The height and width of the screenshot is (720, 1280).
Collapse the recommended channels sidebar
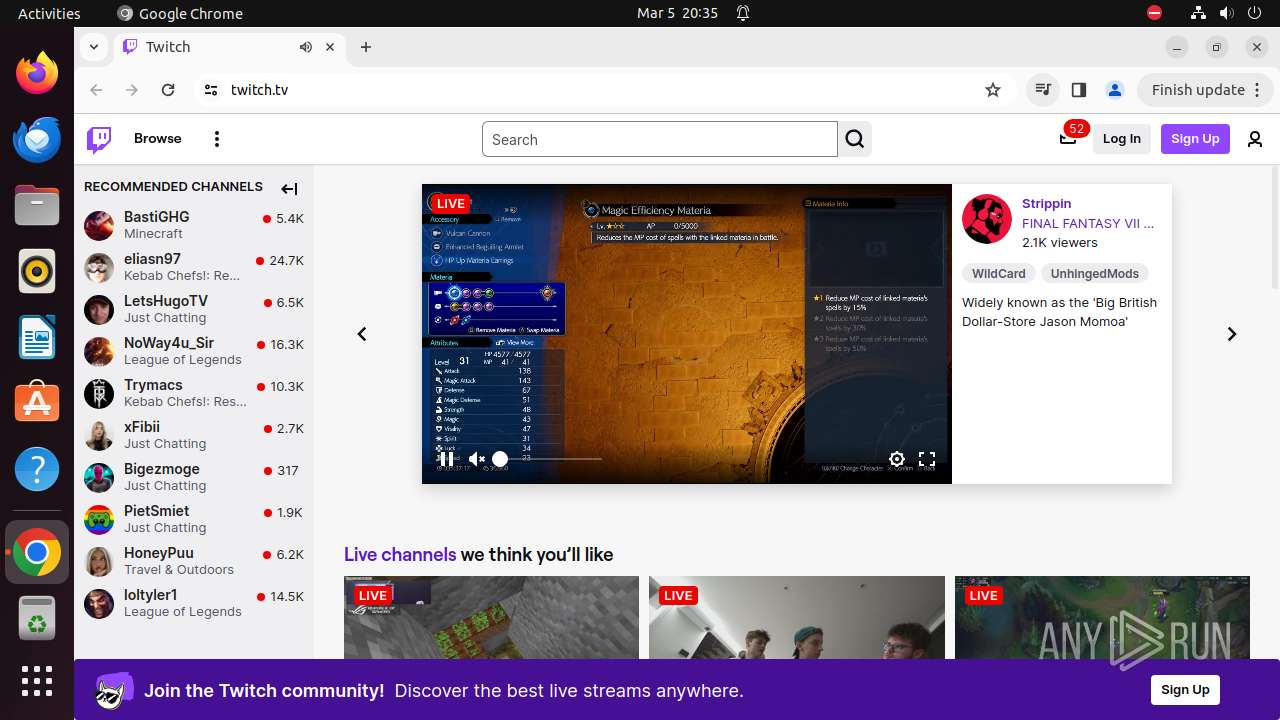point(289,188)
